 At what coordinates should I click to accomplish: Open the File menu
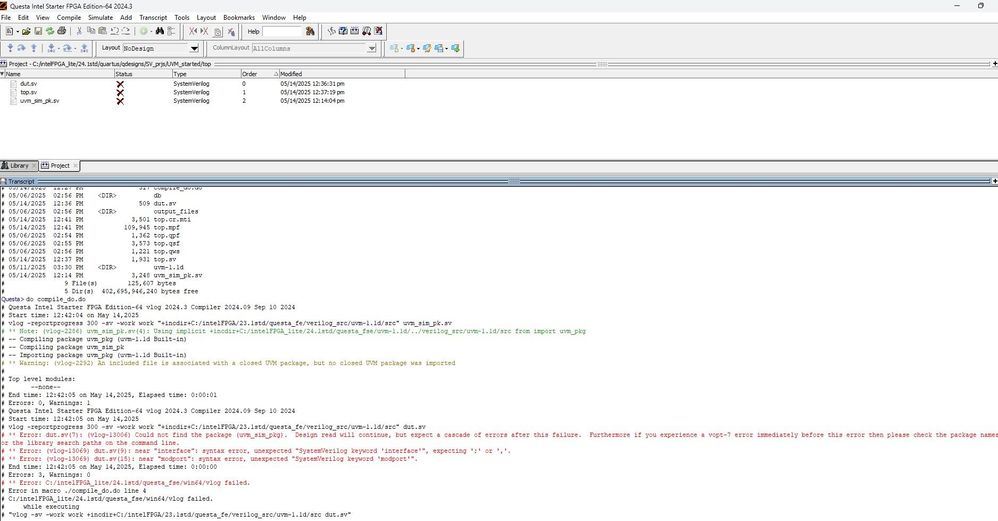[x=6, y=18]
